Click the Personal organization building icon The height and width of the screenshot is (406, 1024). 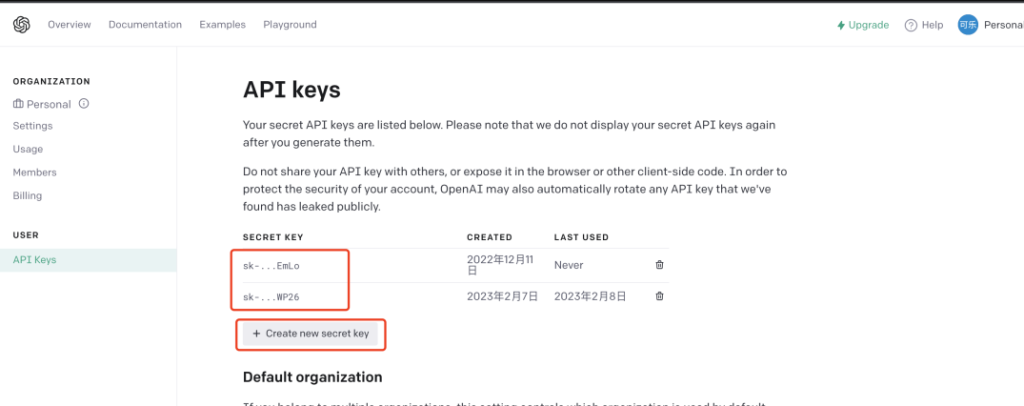click(x=18, y=103)
